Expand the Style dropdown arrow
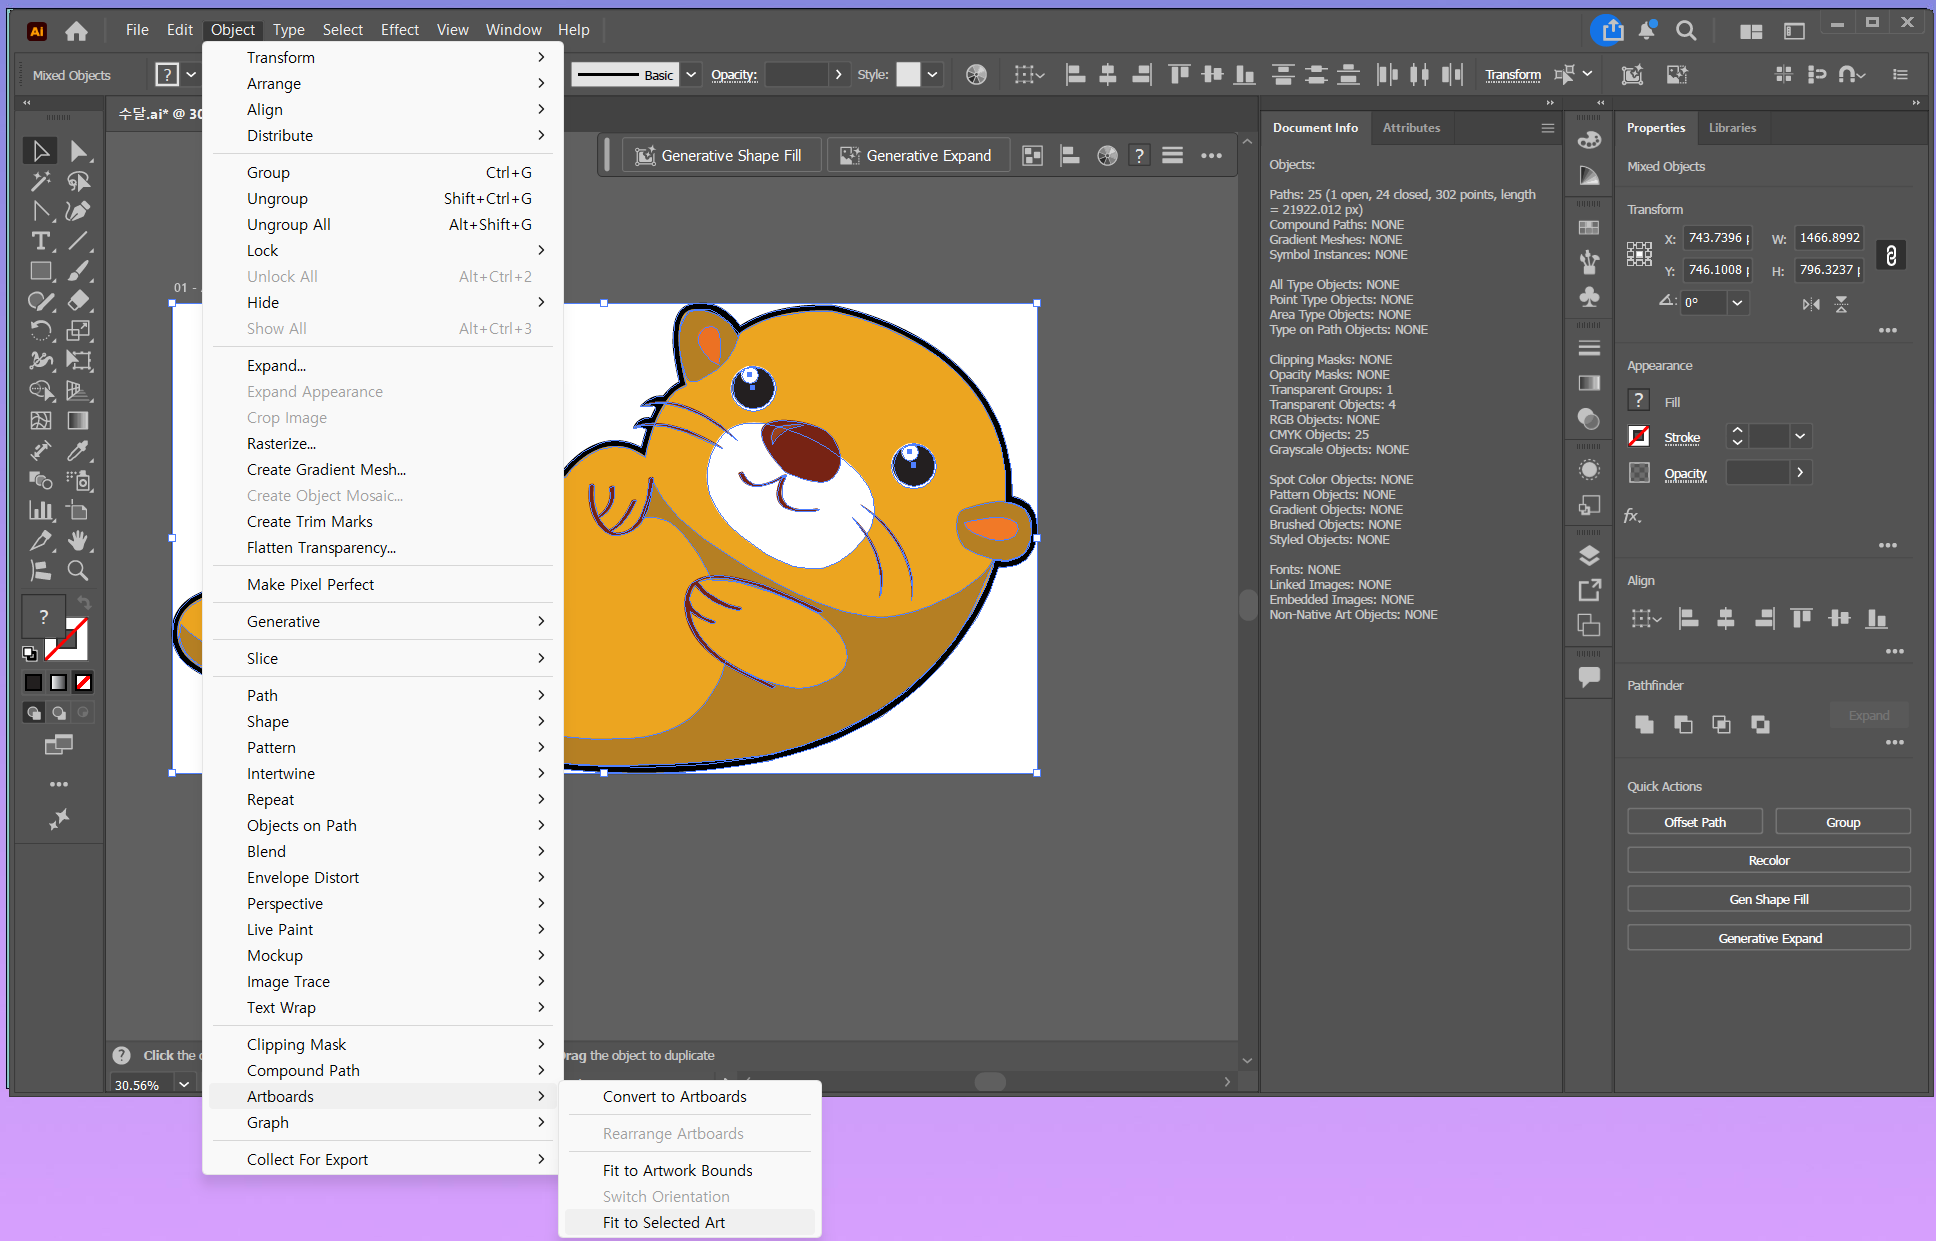The width and height of the screenshot is (1936, 1241). coord(932,74)
